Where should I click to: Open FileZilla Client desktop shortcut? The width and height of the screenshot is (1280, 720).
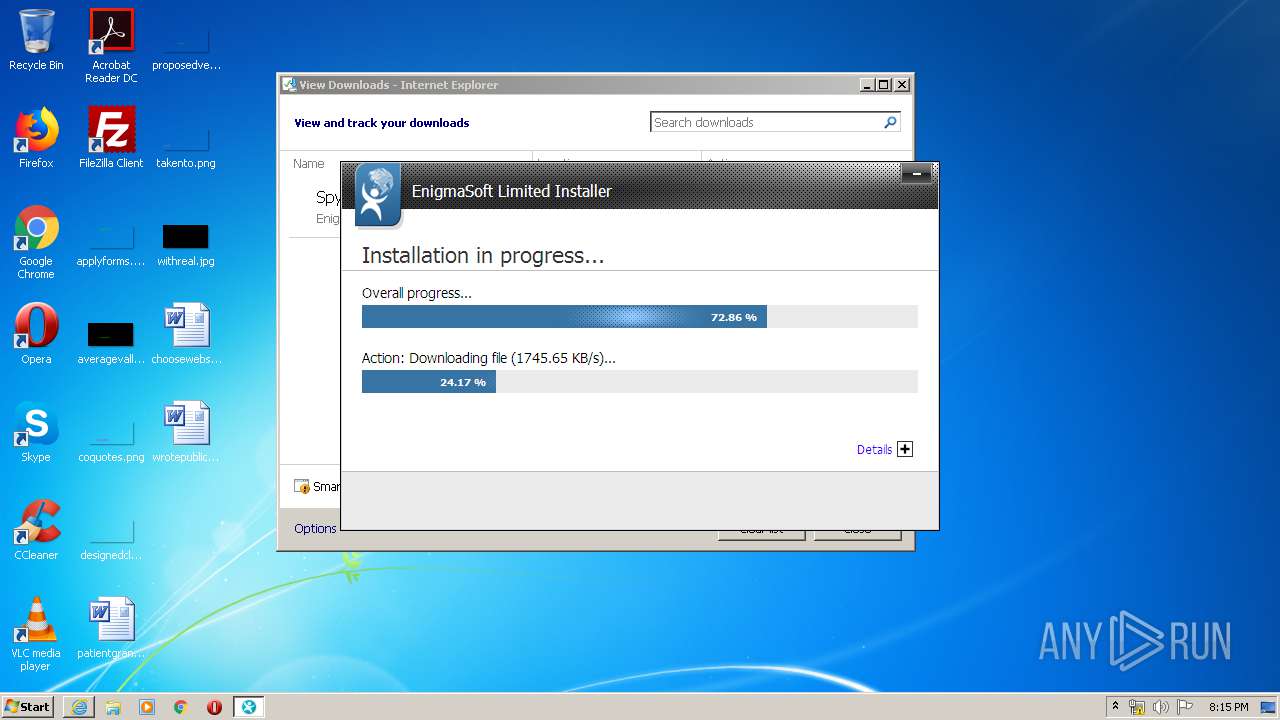coord(111,138)
